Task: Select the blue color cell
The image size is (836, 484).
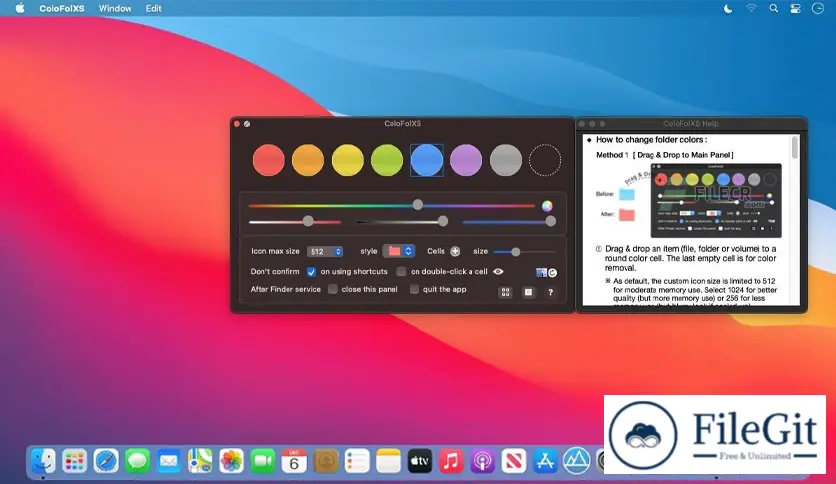Action: pos(427,160)
